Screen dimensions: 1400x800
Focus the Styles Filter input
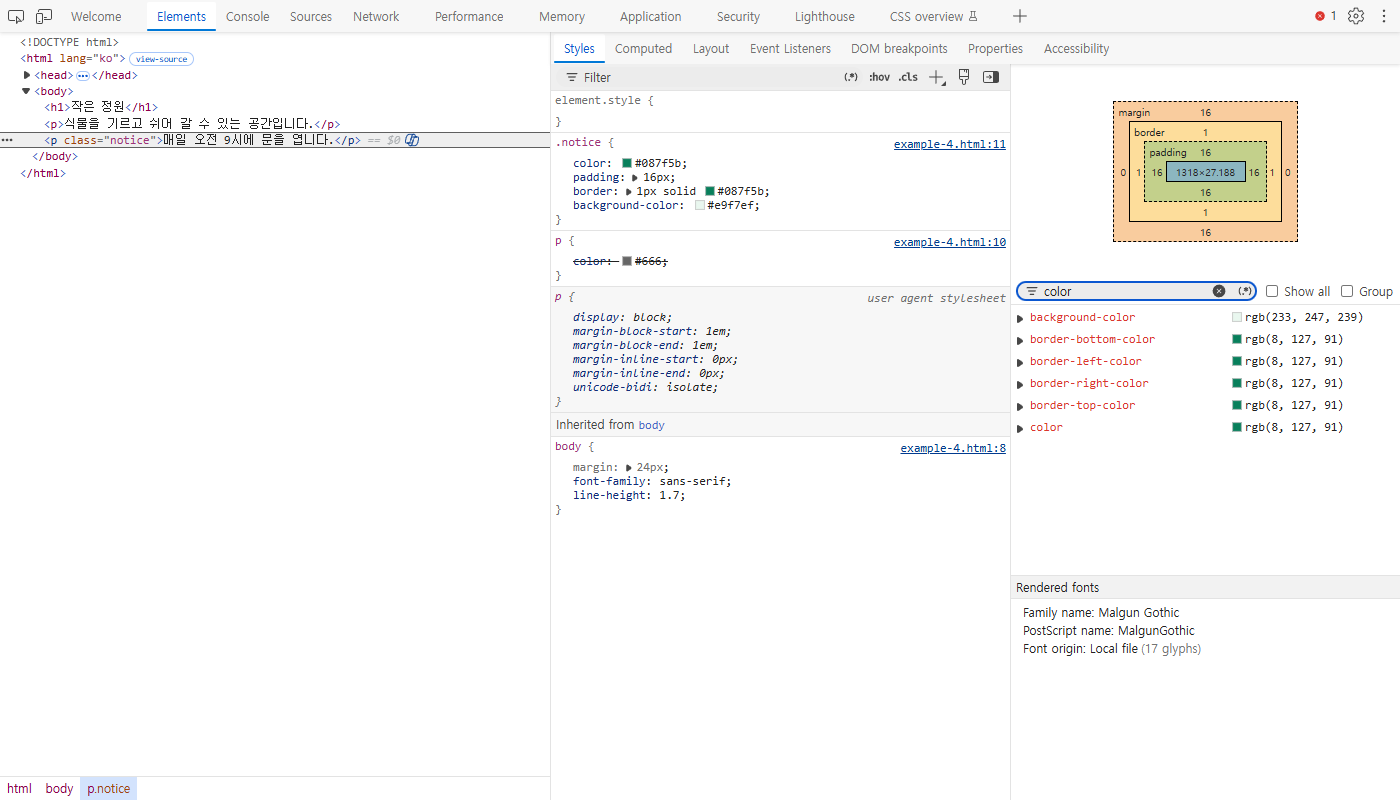click(x=700, y=77)
